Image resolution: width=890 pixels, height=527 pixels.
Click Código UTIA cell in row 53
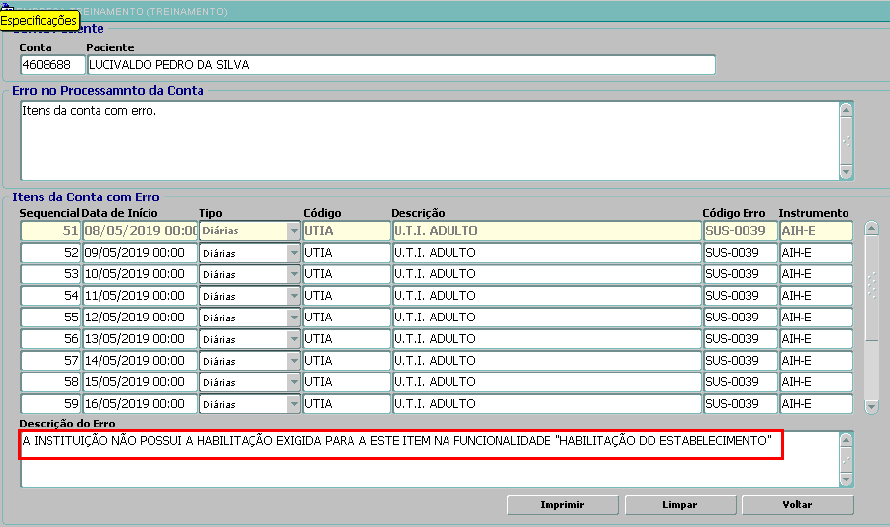click(x=346, y=274)
